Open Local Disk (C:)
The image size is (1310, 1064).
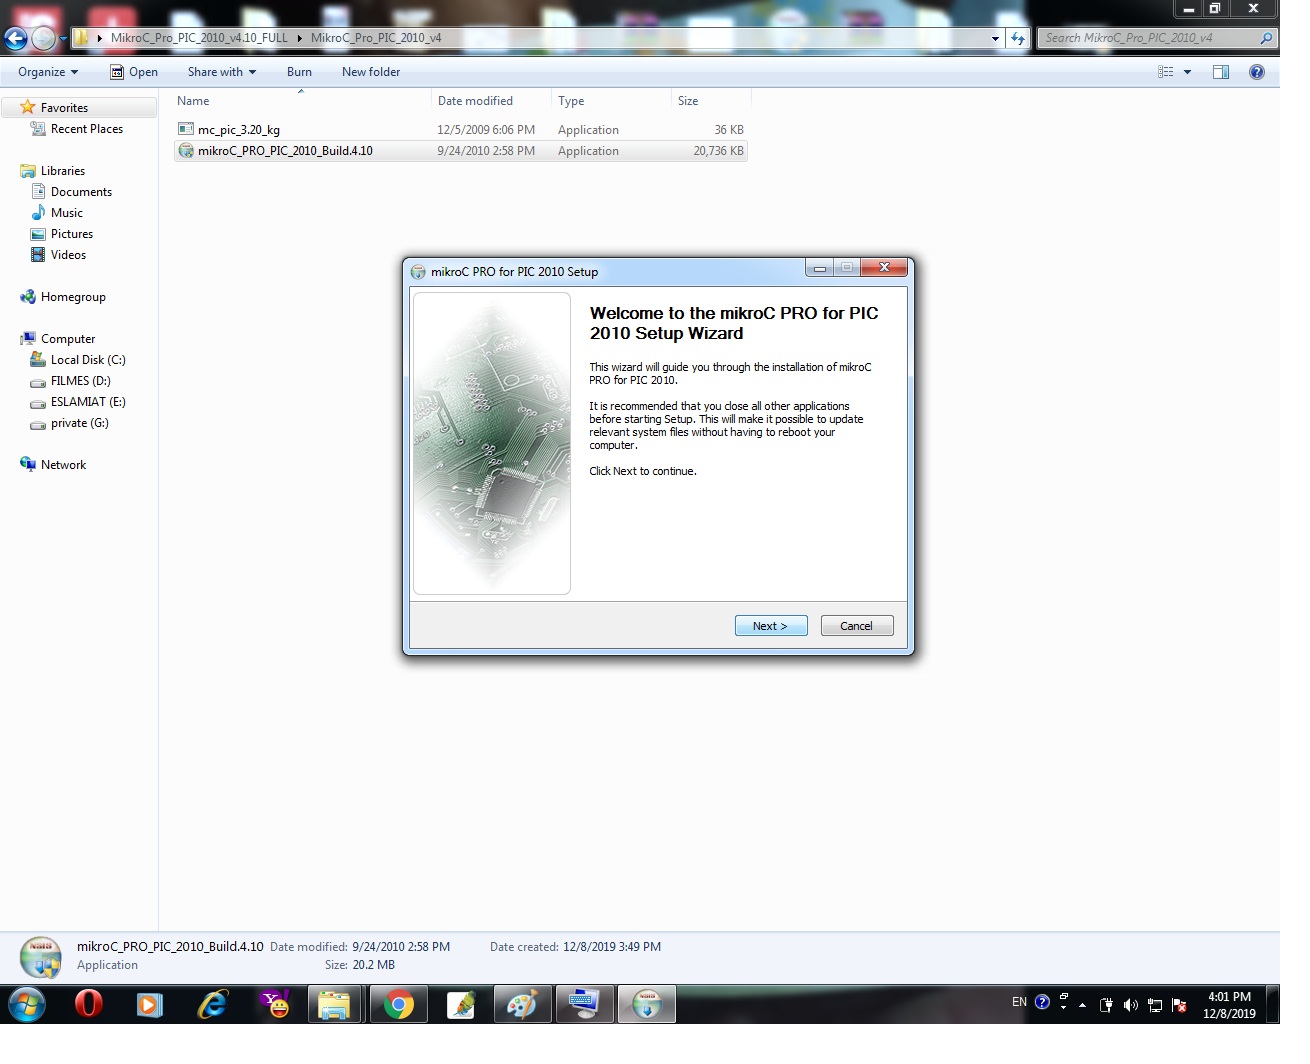coord(78,360)
